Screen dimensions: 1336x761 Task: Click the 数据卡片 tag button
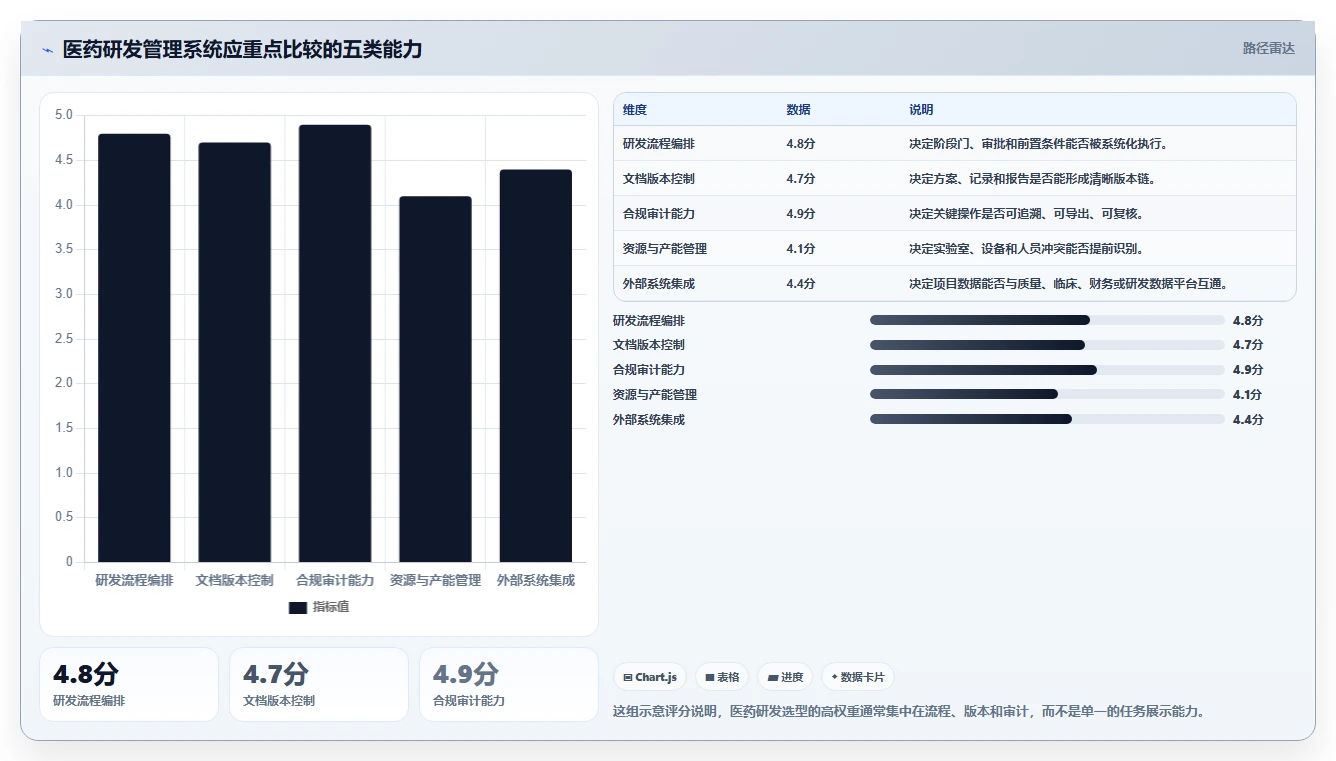[857, 677]
